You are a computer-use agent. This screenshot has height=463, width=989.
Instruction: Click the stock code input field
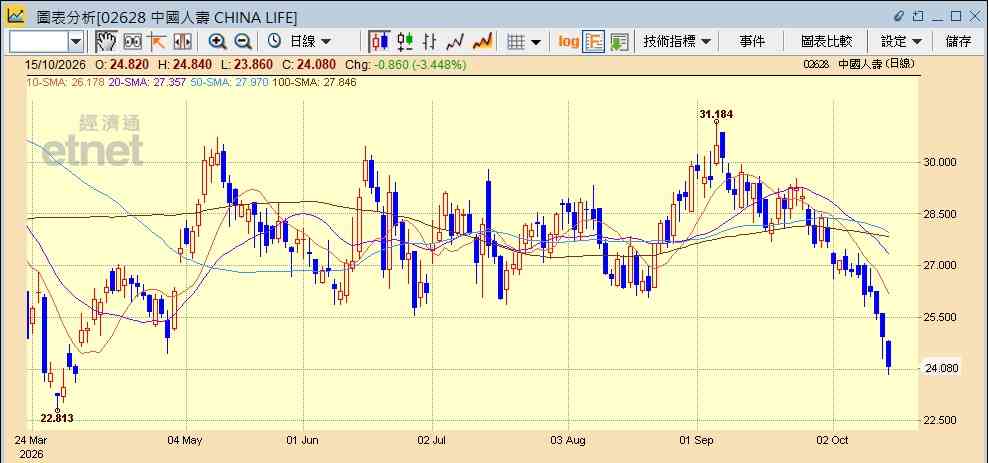[x=39, y=42]
